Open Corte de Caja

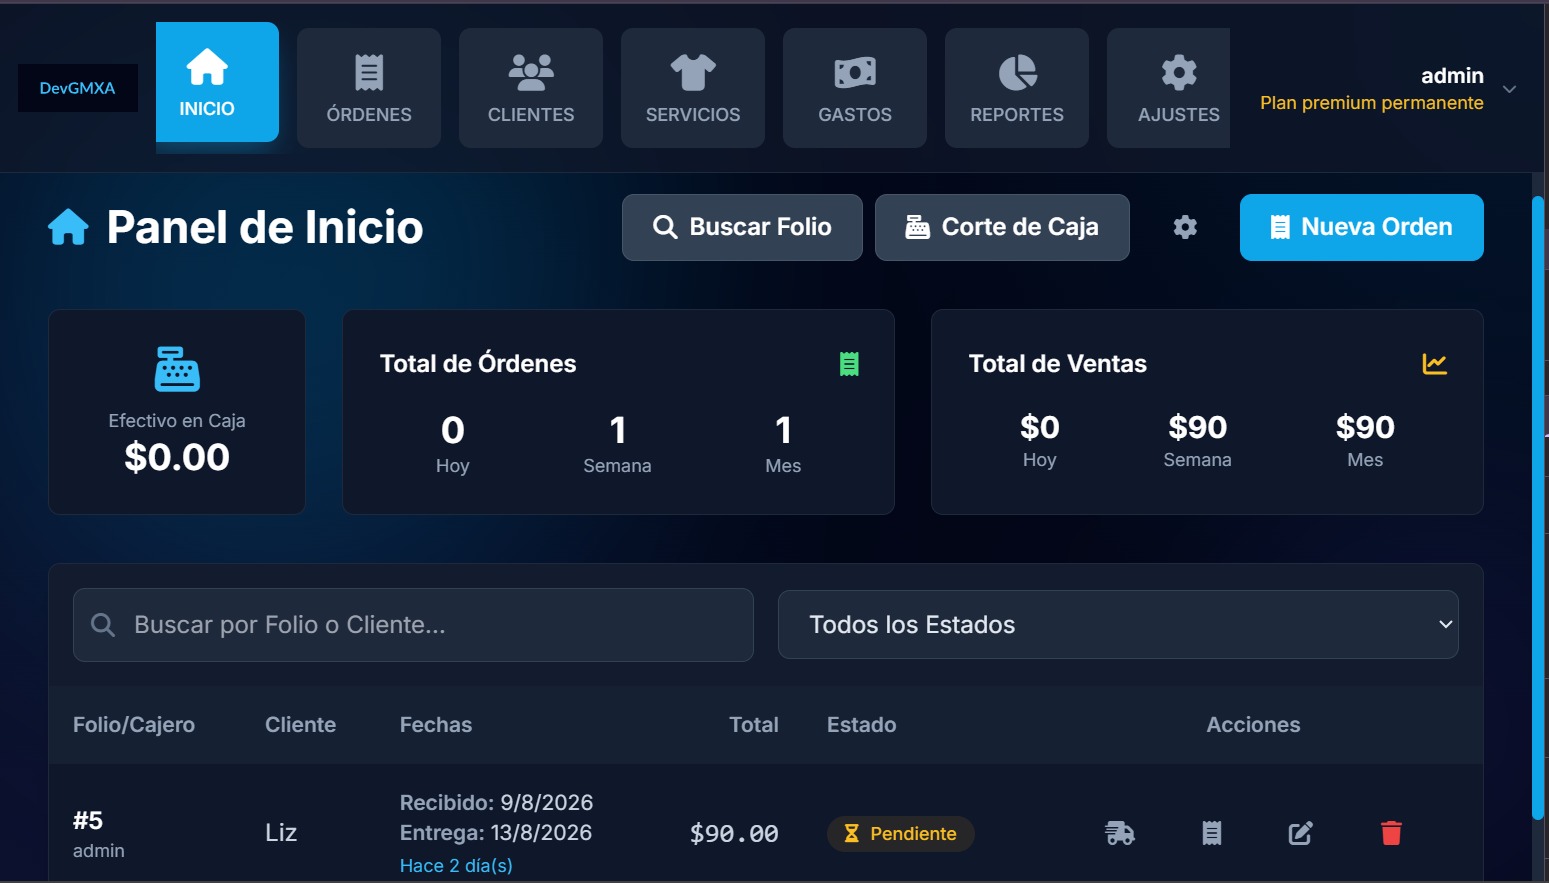click(x=1002, y=227)
